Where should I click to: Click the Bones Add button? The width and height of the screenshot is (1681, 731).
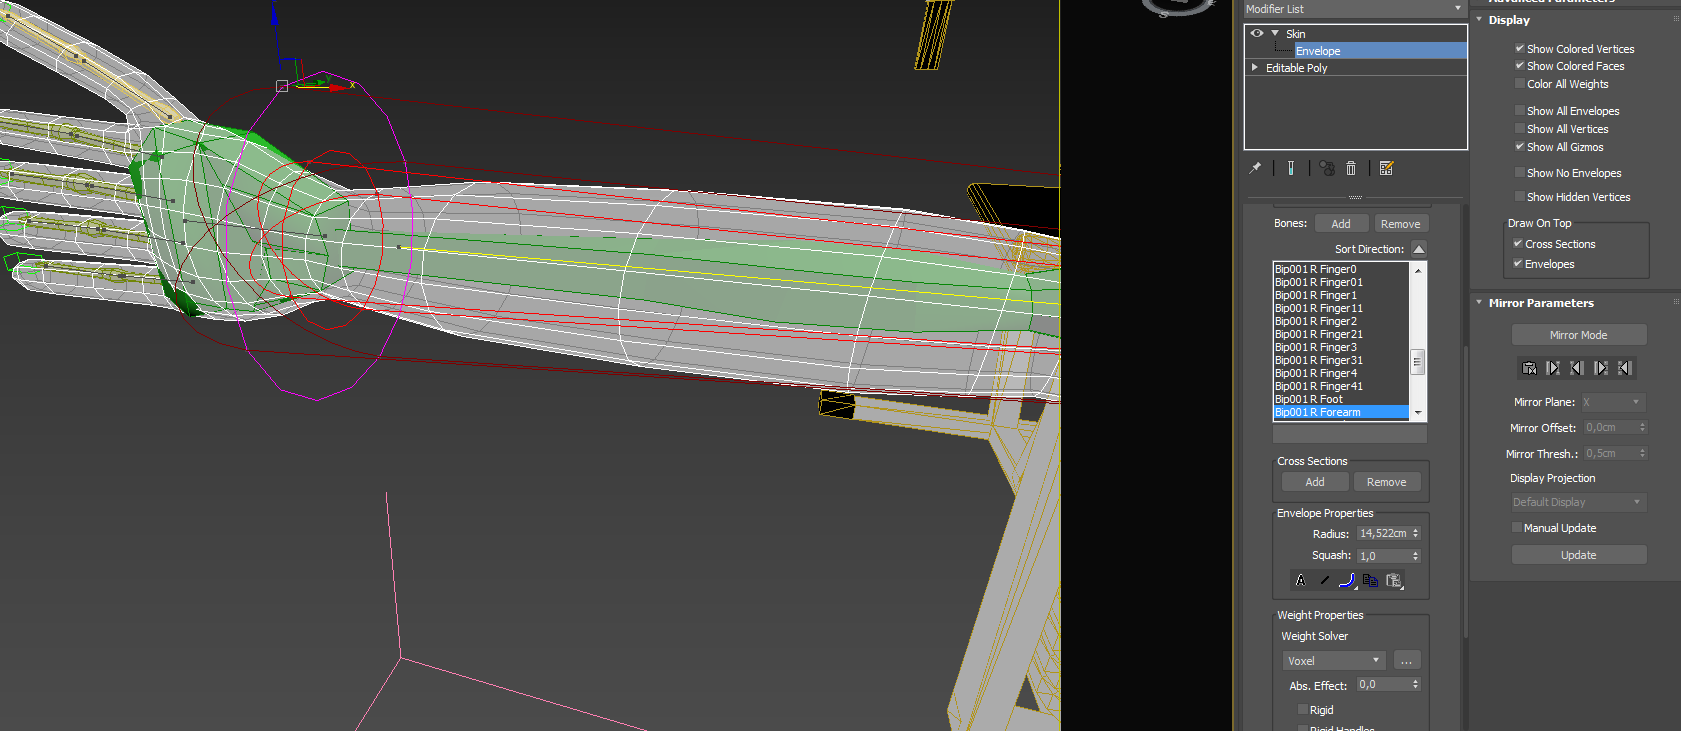[1341, 224]
